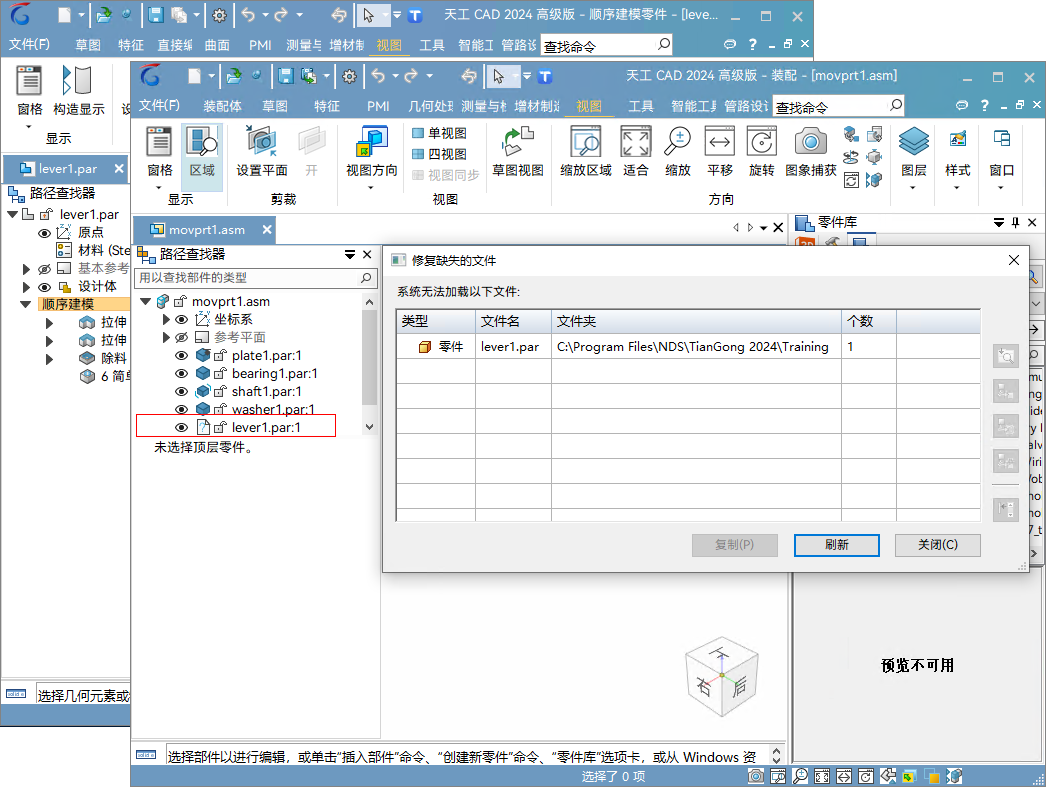Close the 修复缺失的文件 dialog with X
Screen dimensions: 1046x787
click(1013, 260)
